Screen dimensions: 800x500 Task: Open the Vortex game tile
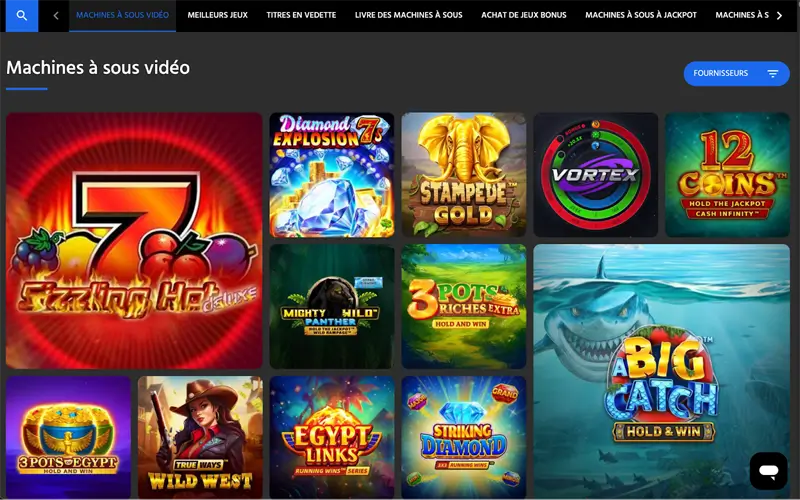[596, 175]
